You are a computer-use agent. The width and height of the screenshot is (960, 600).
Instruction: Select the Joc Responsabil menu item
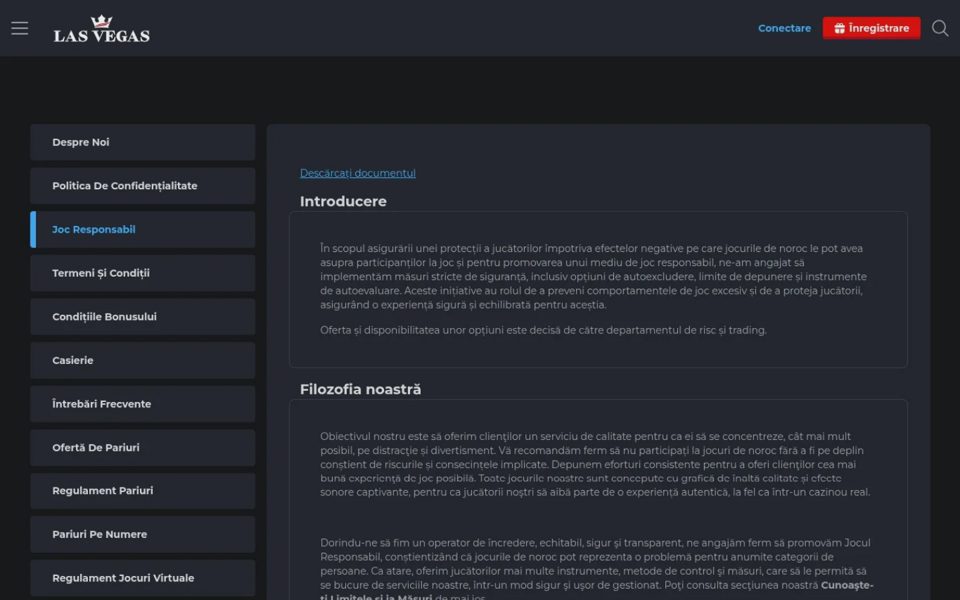pos(143,230)
